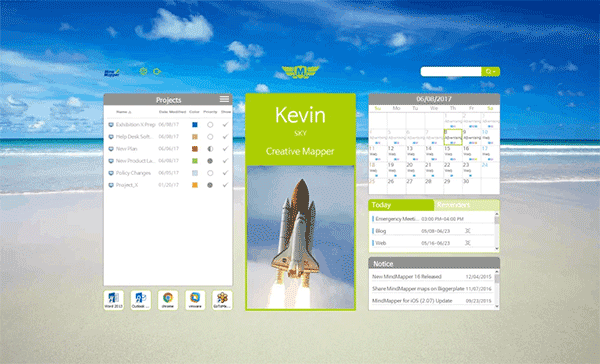
Task: Click the Blog event in Today list
Action: click(432, 231)
